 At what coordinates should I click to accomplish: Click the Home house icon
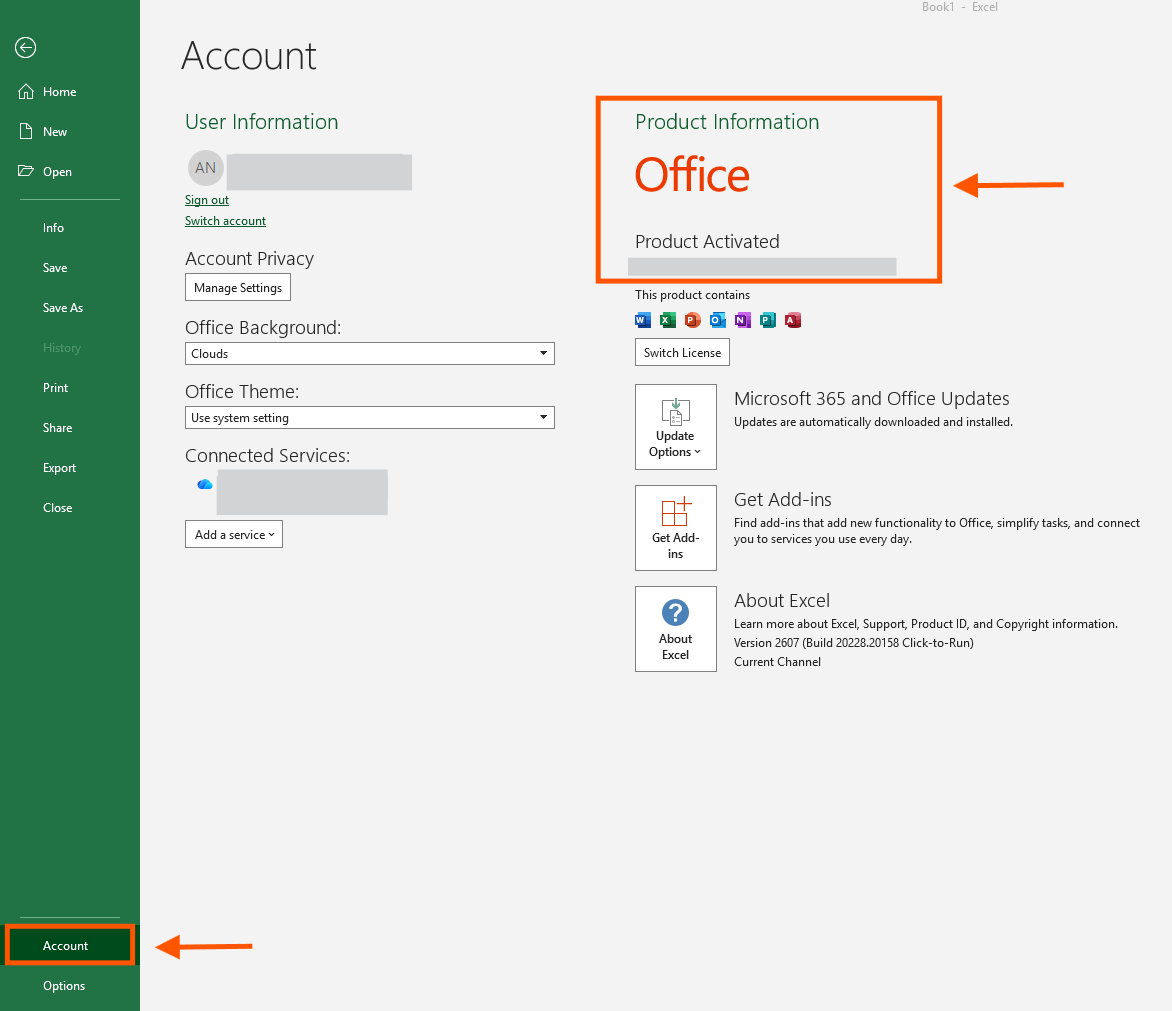click(26, 91)
